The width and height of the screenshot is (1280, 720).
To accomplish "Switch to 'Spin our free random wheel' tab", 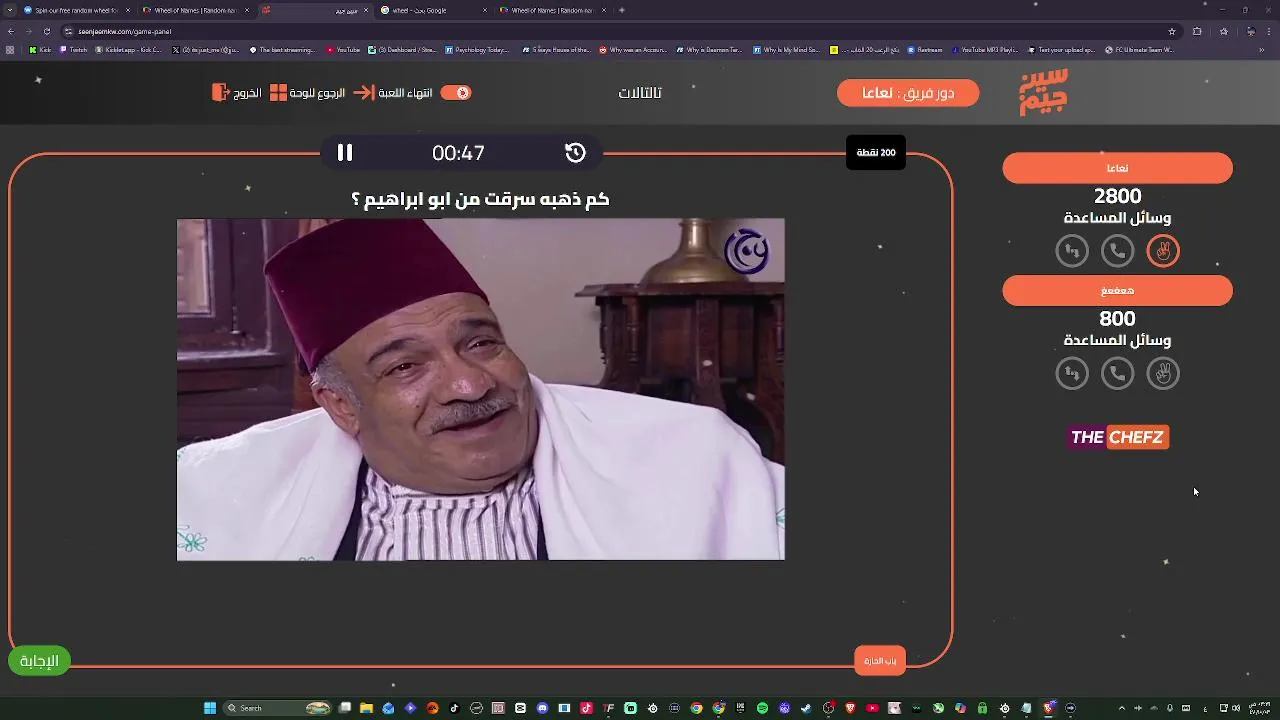I will [76, 10].
